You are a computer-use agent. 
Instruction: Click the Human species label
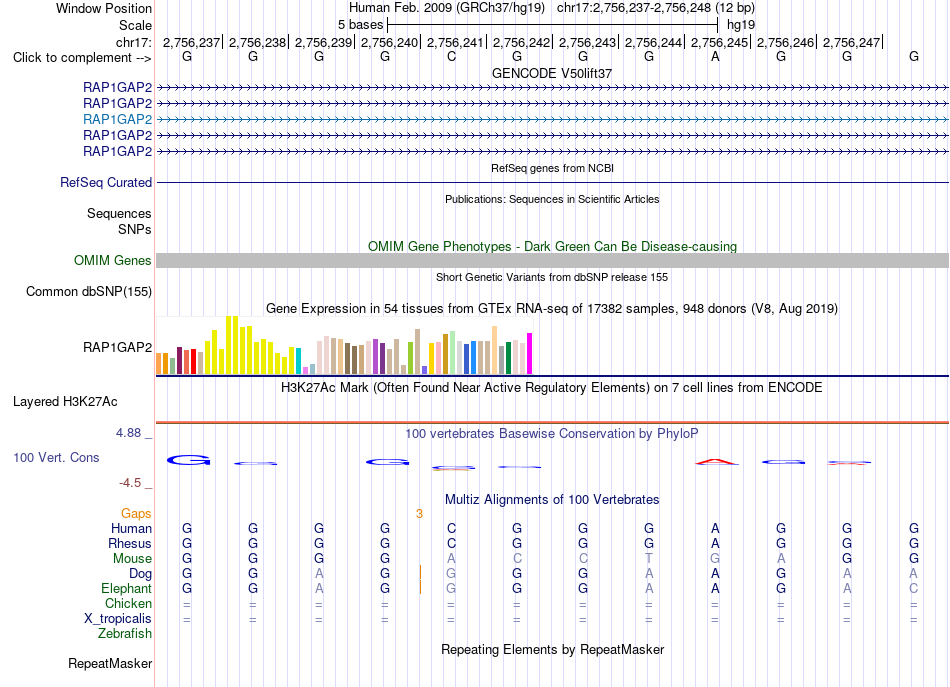coord(131,528)
